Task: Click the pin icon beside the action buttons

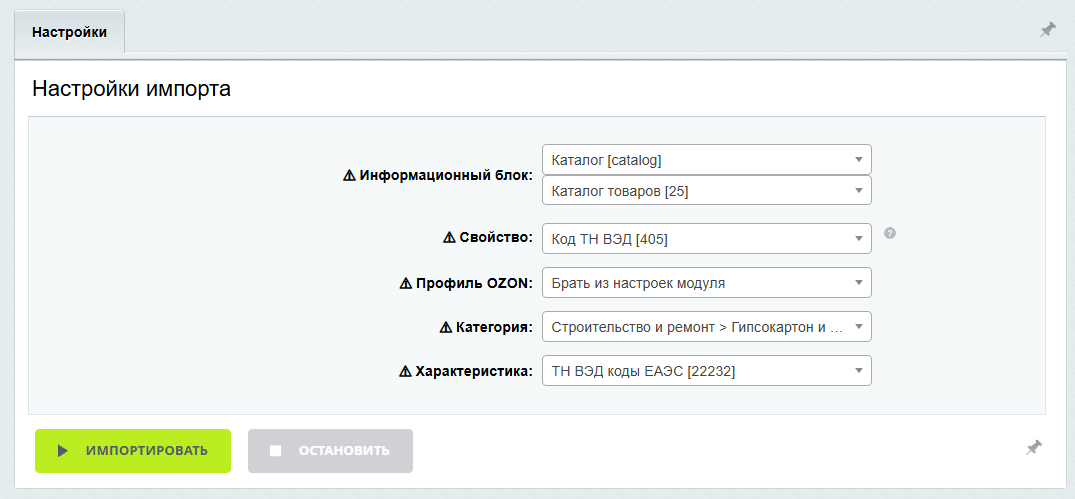Action: click(1034, 448)
